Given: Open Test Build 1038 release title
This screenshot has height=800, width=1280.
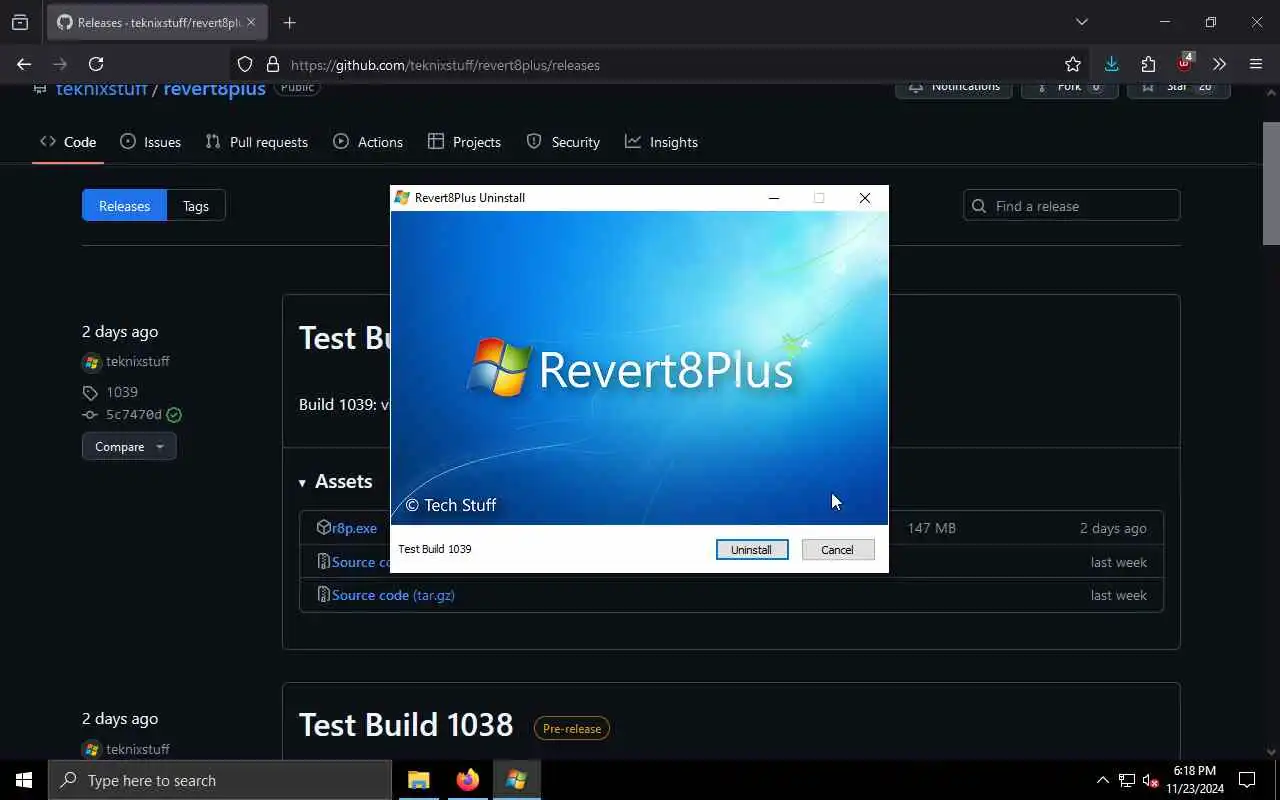Looking at the screenshot, I should click(x=406, y=724).
